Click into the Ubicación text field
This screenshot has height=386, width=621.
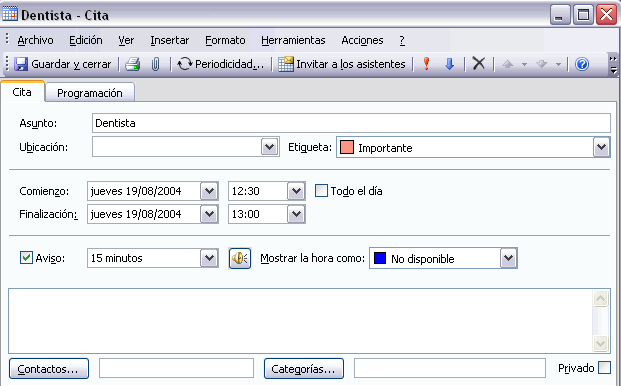point(177,147)
